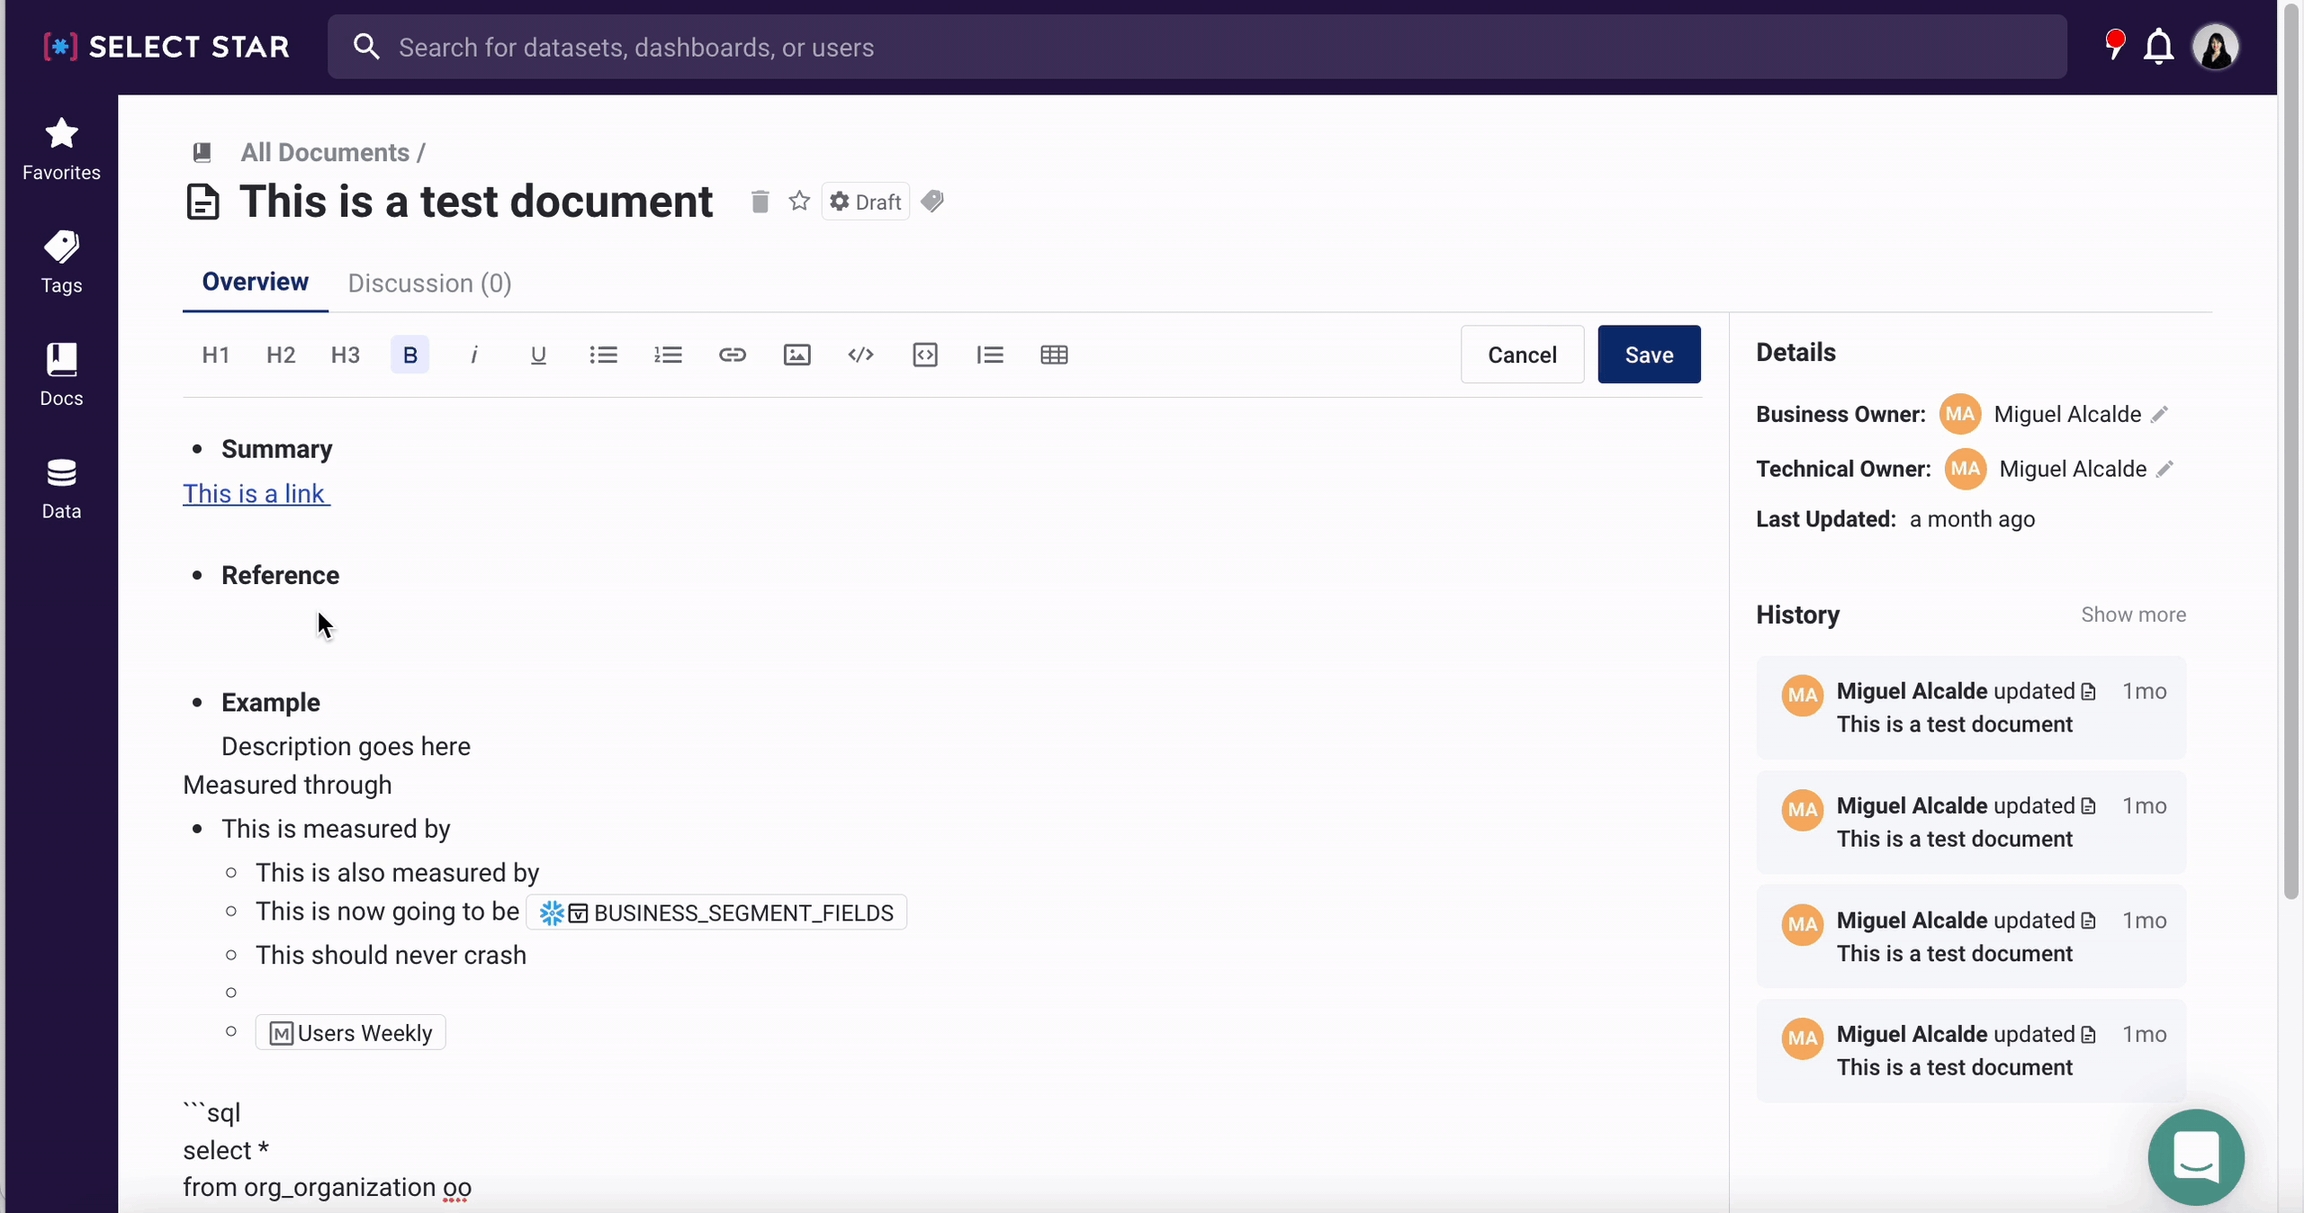Favorite the document with the star
Viewport: 2304px width, 1213px height.
click(799, 202)
